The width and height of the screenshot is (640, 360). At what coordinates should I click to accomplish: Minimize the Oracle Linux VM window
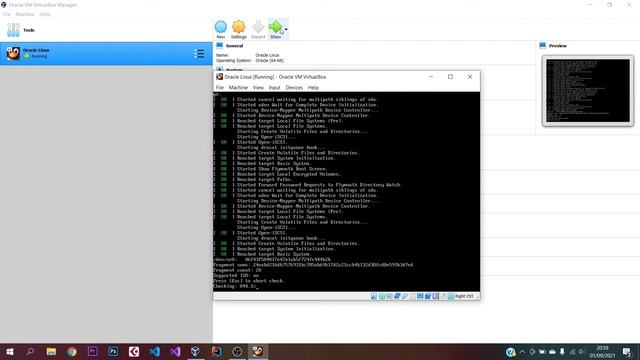431,77
